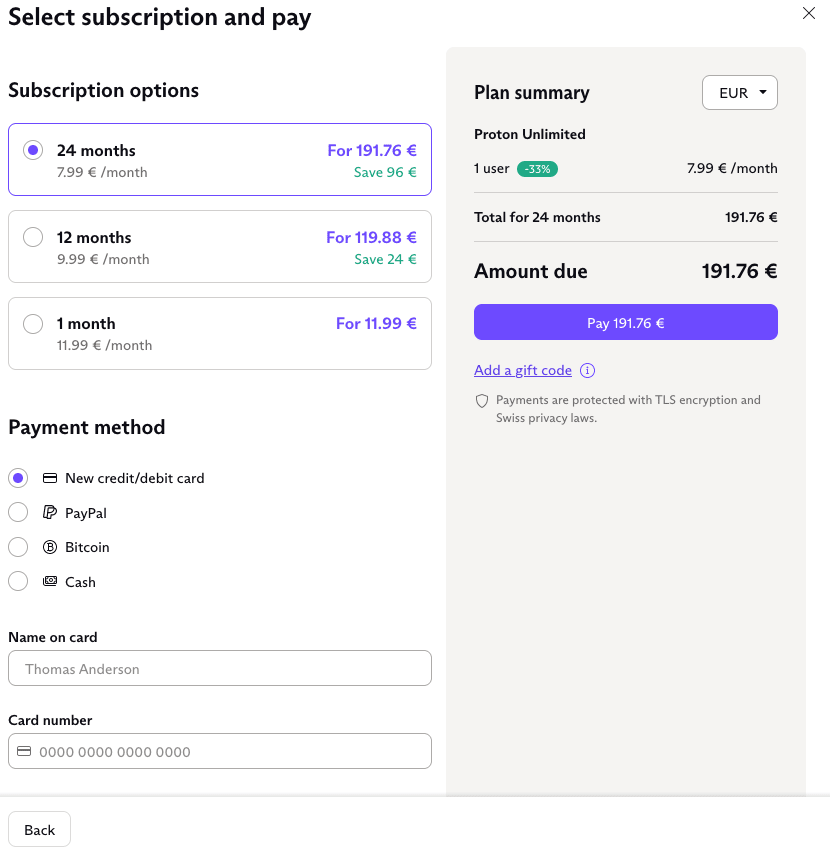The image size is (830, 857).
Task: Click the credit card icon beside New credit/debit card
Action: click(50, 478)
